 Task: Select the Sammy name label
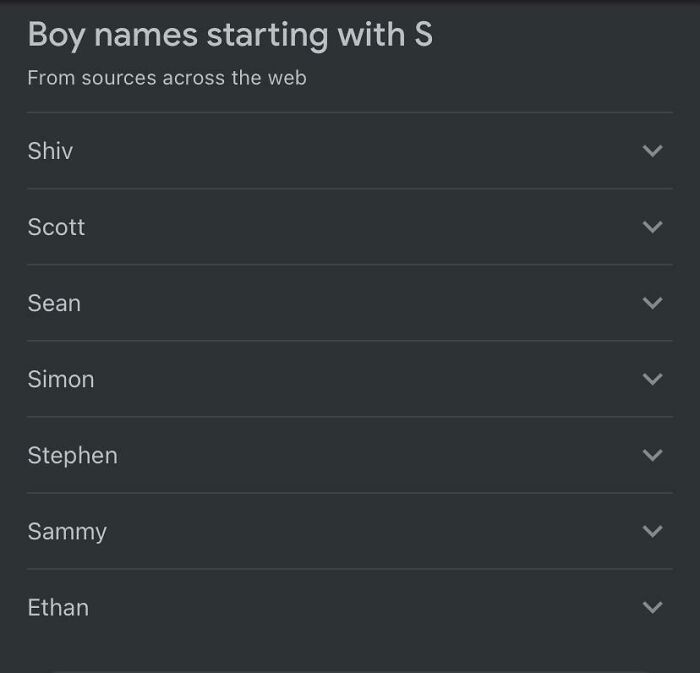point(67,532)
